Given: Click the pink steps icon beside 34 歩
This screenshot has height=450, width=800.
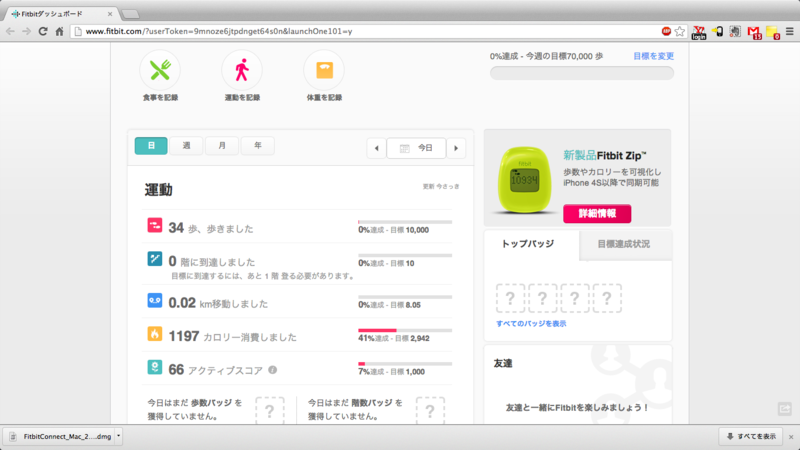Looking at the screenshot, I should pos(155,226).
